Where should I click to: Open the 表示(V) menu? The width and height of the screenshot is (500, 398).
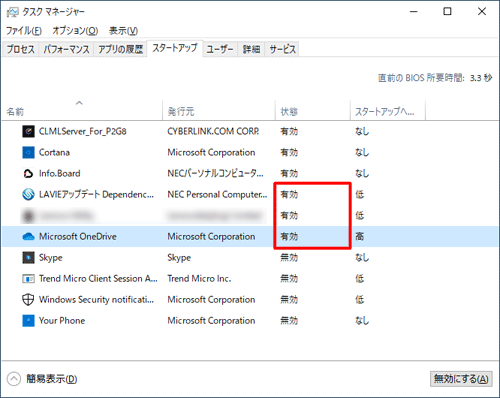(123, 31)
